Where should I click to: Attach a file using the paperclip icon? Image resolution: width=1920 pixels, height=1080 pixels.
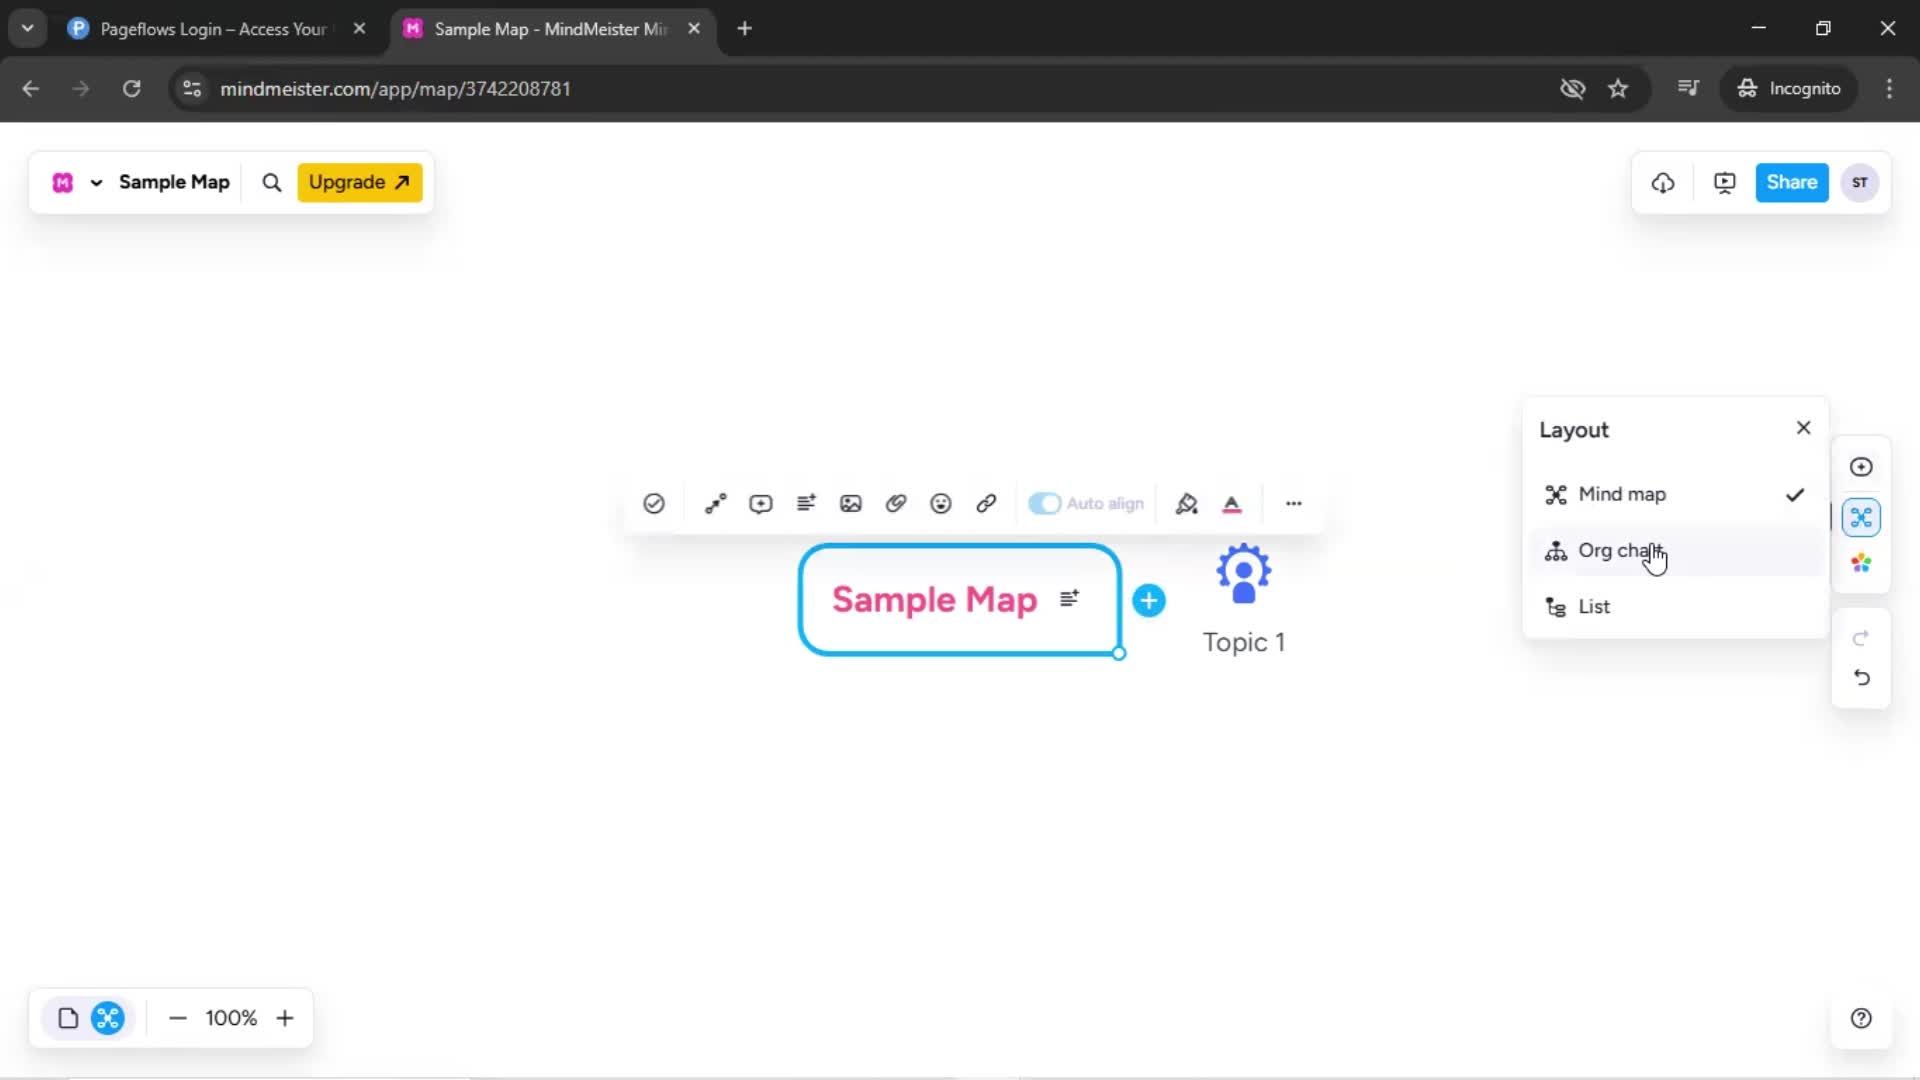coord(896,504)
